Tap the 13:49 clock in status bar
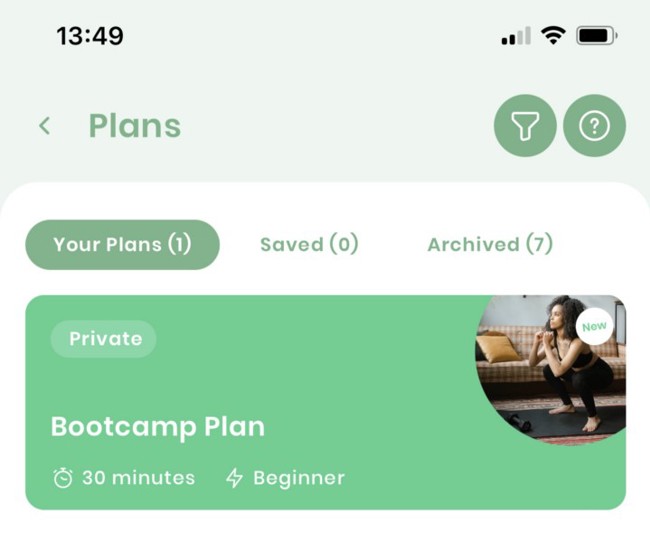650x550 pixels. point(90,36)
